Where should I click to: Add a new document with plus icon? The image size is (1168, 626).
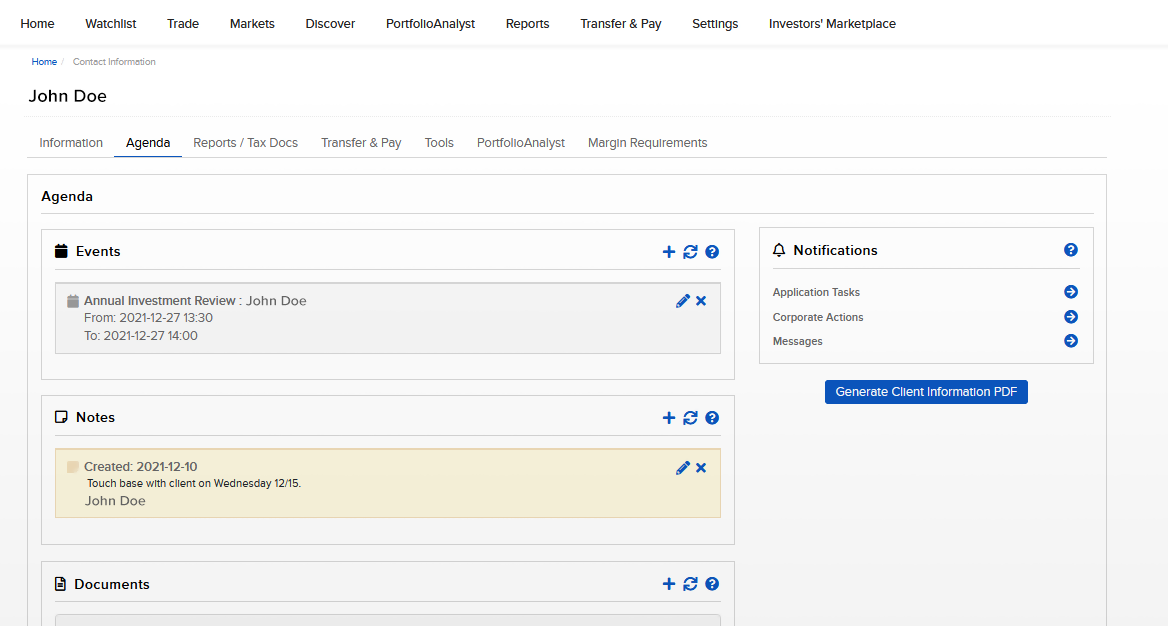click(x=669, y=584)
